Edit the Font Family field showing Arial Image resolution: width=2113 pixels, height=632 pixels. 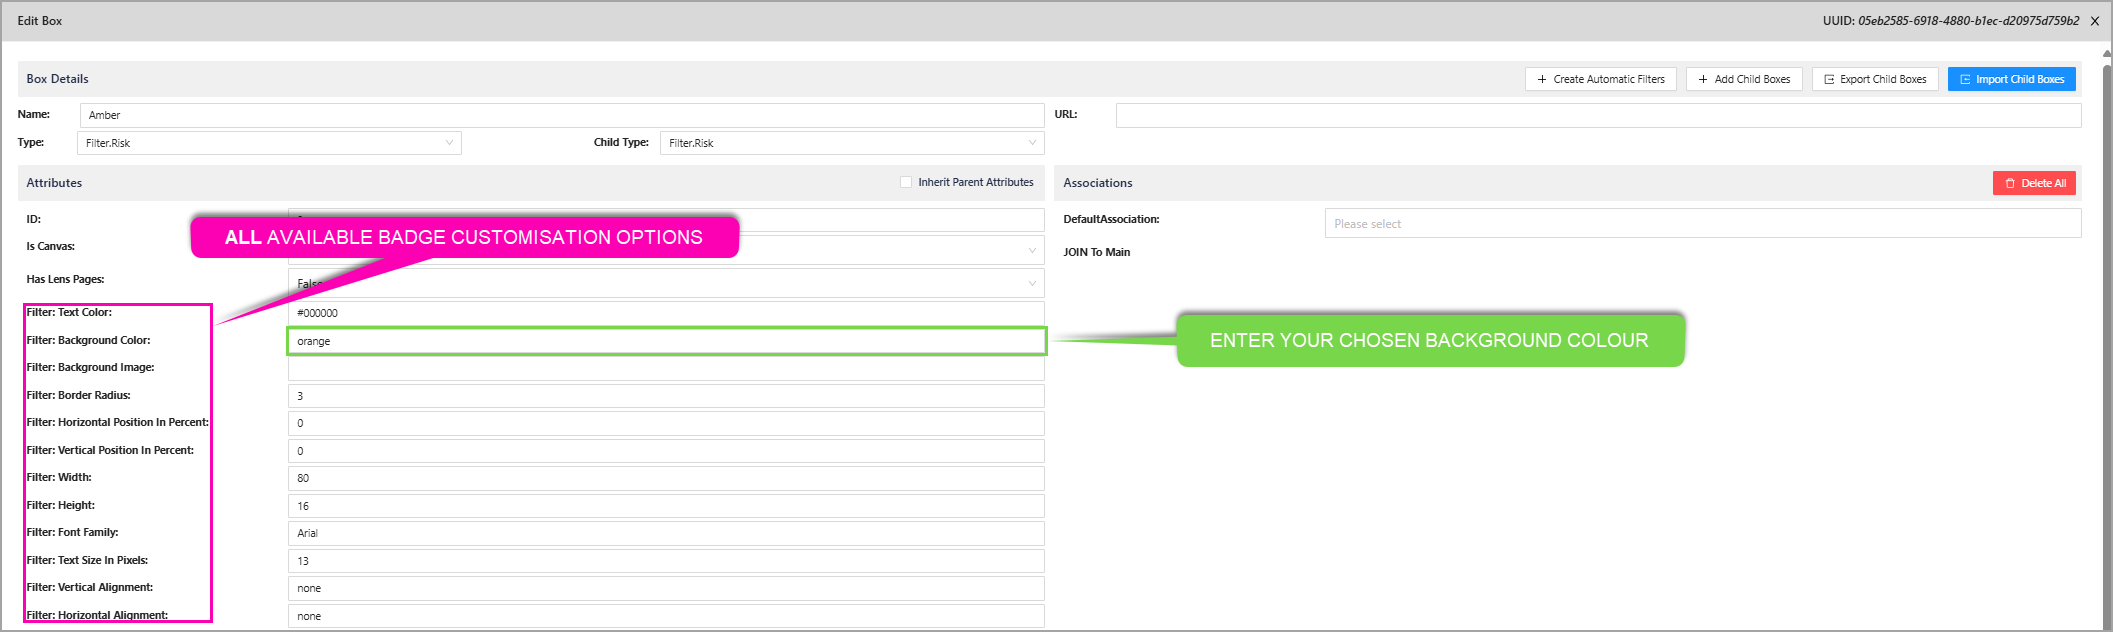pos(665,533)
